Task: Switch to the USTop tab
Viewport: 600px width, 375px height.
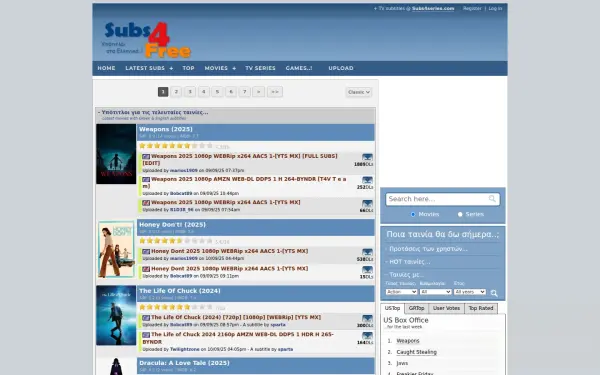Action: click(392, 308)
